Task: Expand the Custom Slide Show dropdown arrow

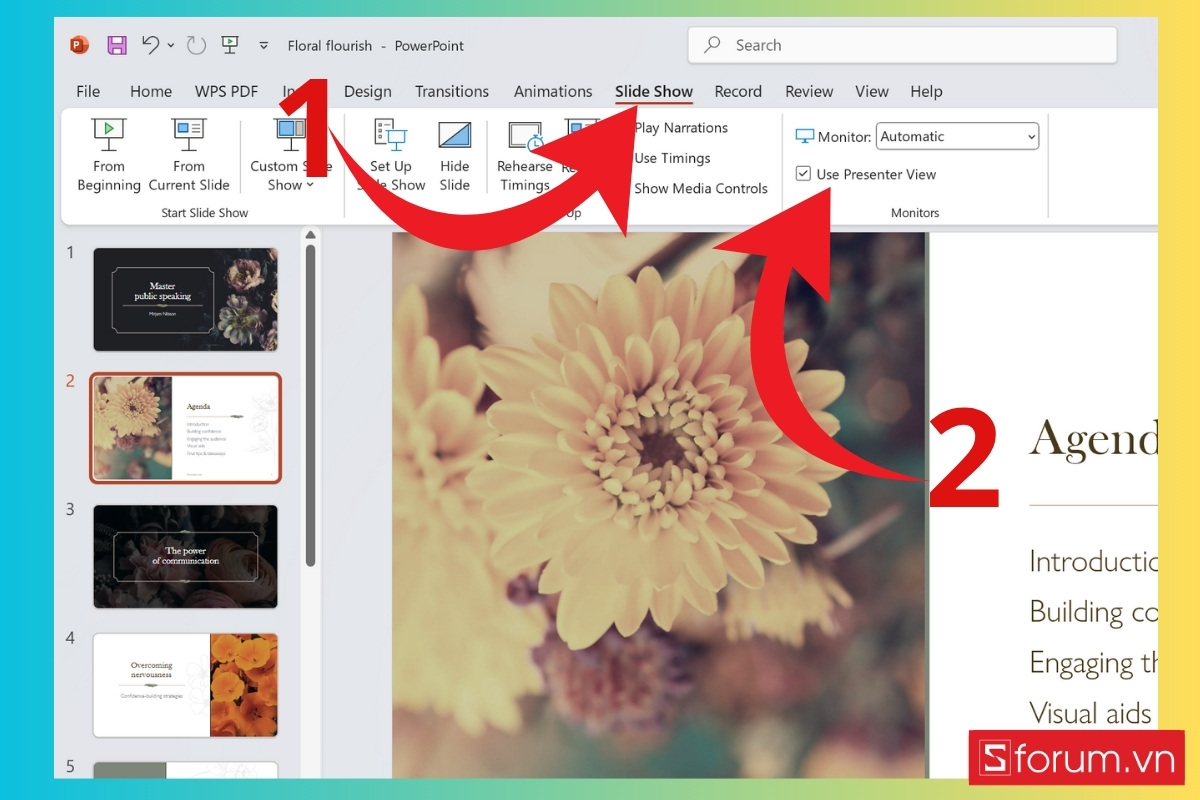Action: tap(308, 184)
